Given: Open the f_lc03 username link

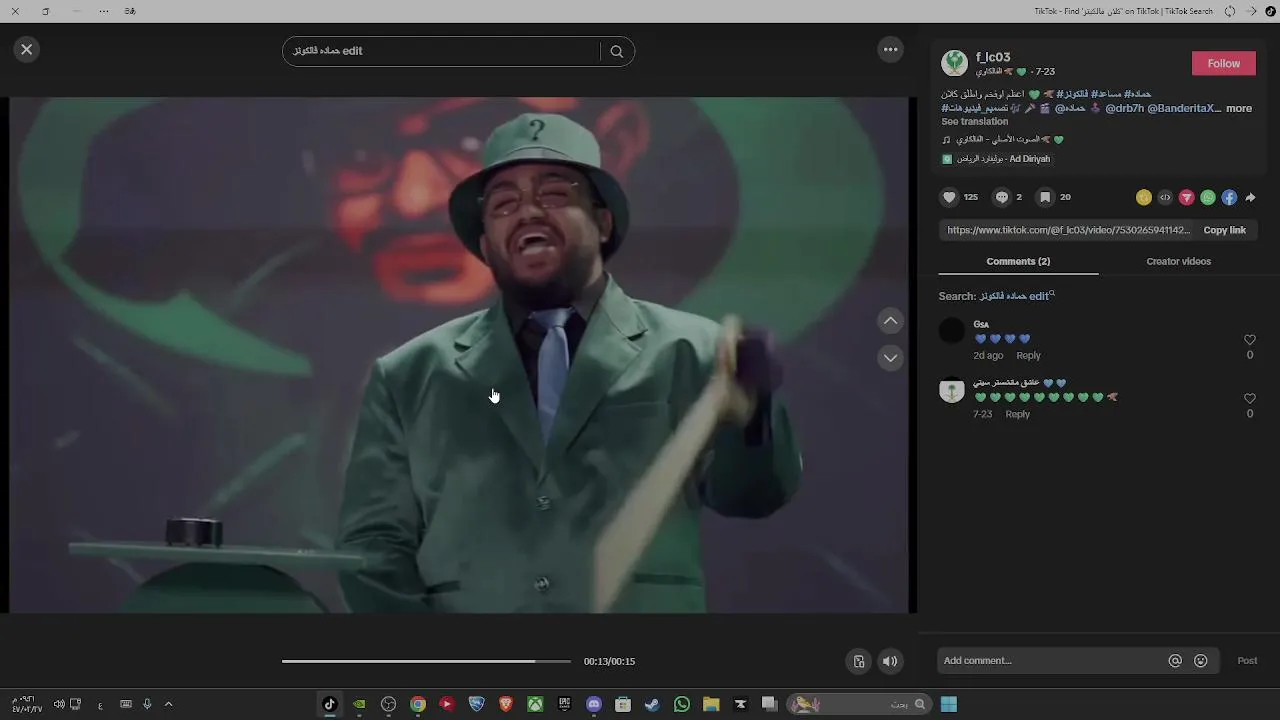Looking at the screenshot, I should coord(993,57).
